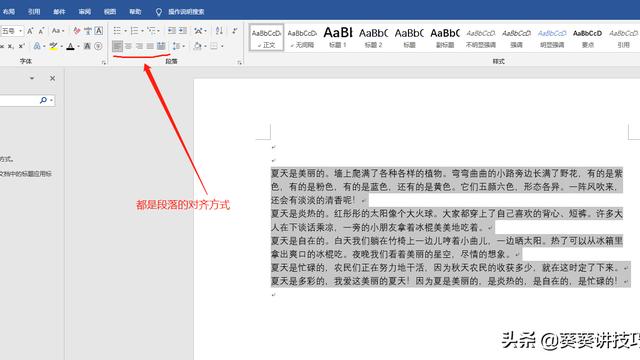
Task: Apply the 正文 style
Action: [267, 38]
